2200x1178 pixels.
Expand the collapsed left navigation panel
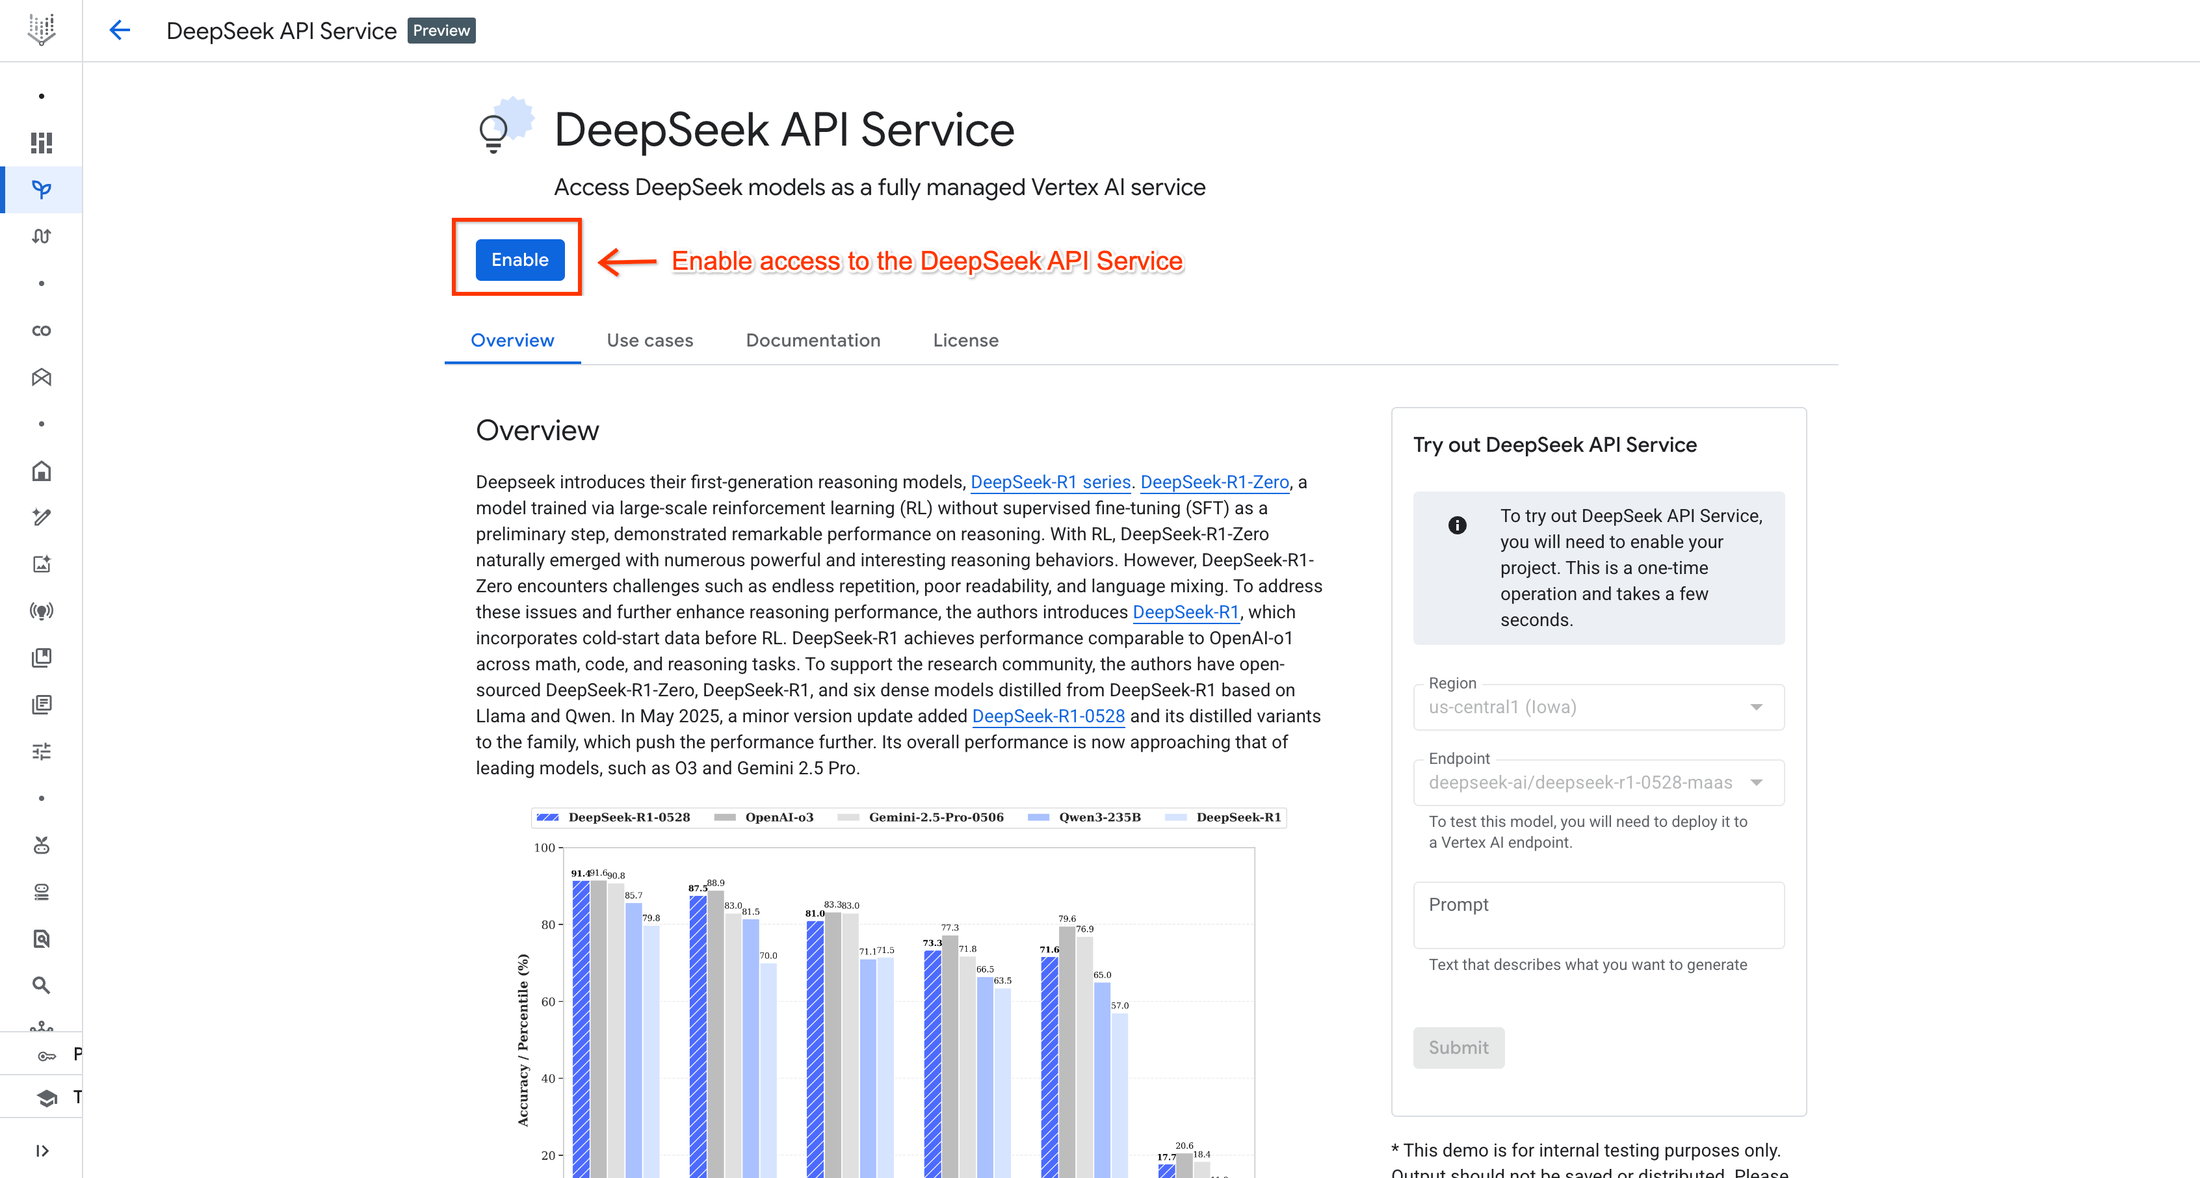(x=41, y=1151)
